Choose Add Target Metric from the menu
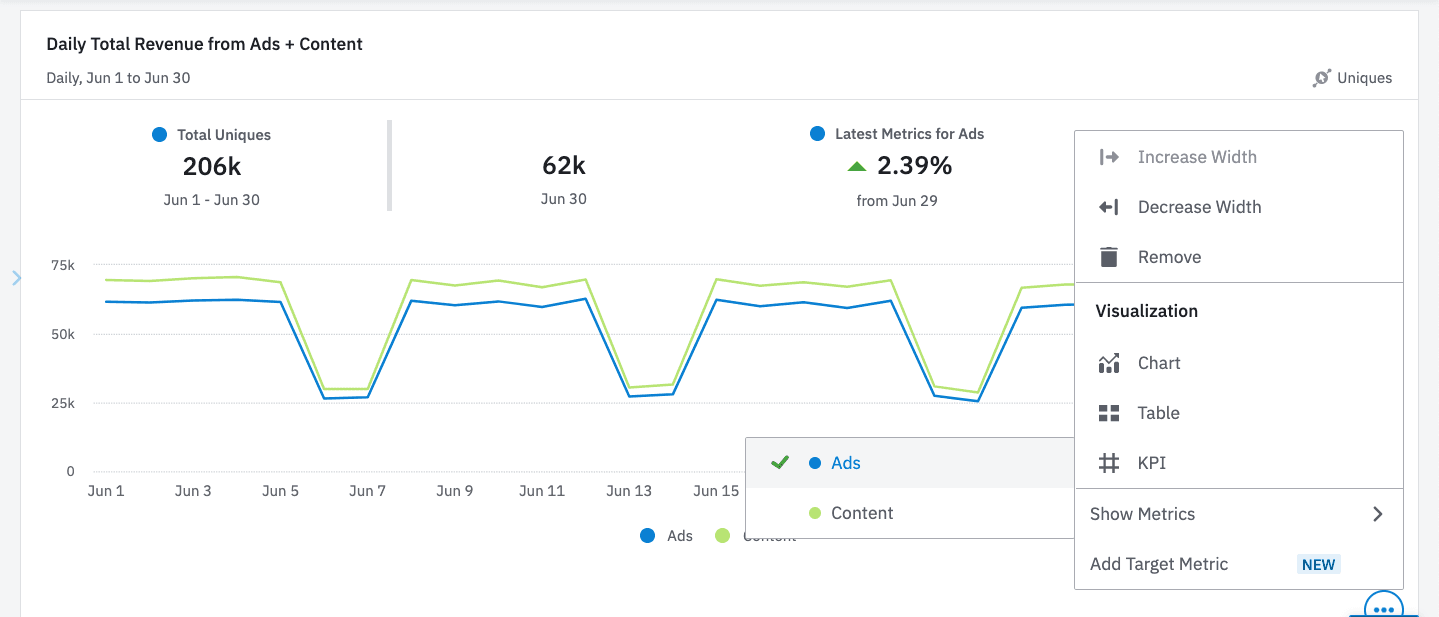The width and height of the screenshot is (1439, 617). click(x=1159, y=563)
